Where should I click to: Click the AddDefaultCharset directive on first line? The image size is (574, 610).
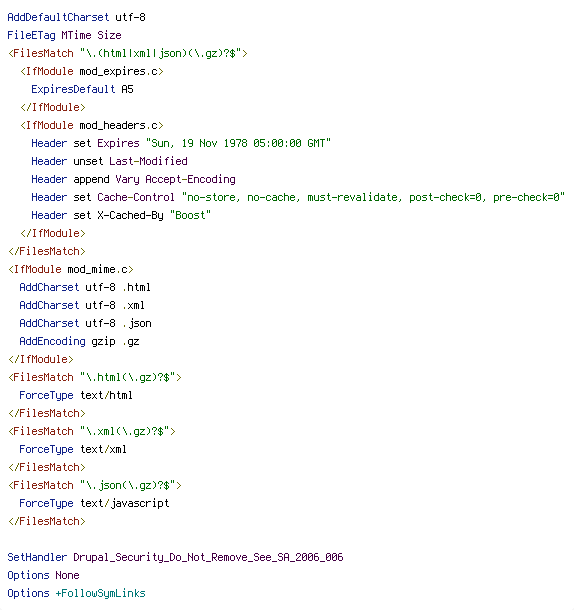pos(58,17)
